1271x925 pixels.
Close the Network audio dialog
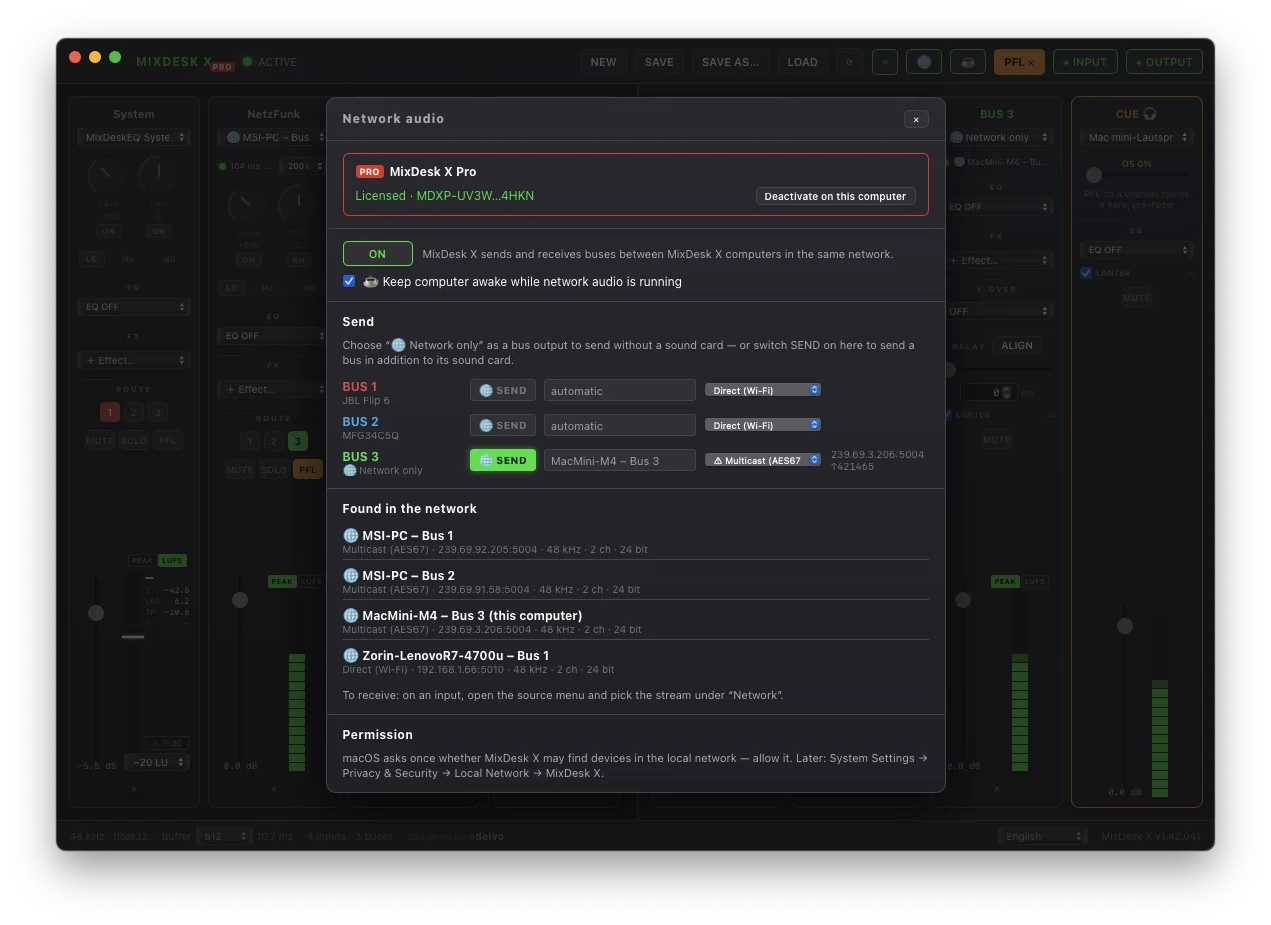click(916, 119)
